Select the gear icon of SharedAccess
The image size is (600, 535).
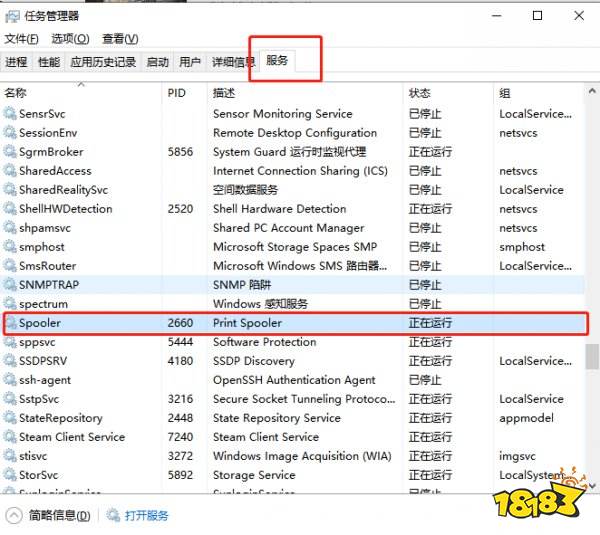point(10,170)
